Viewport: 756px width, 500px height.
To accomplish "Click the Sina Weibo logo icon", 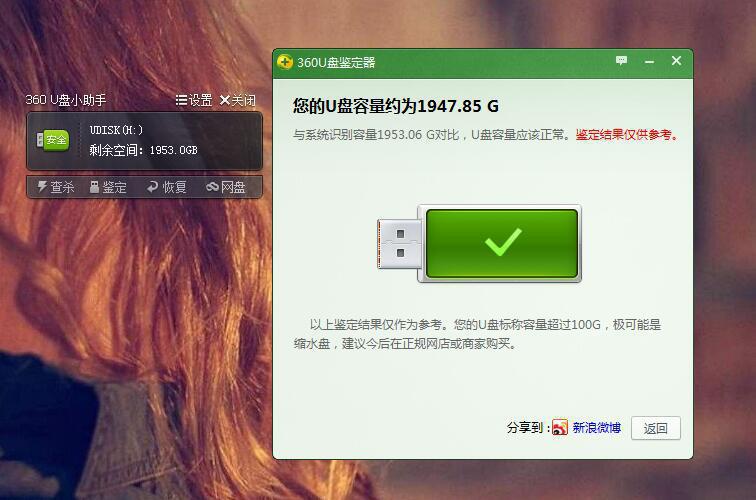I will 560,427.
